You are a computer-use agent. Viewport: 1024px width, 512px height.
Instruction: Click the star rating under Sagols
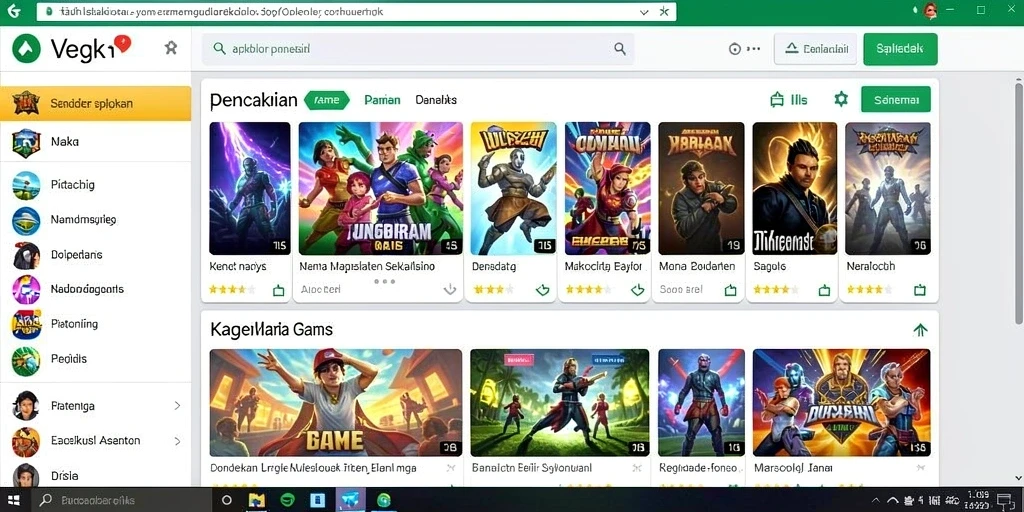[775, 289]
